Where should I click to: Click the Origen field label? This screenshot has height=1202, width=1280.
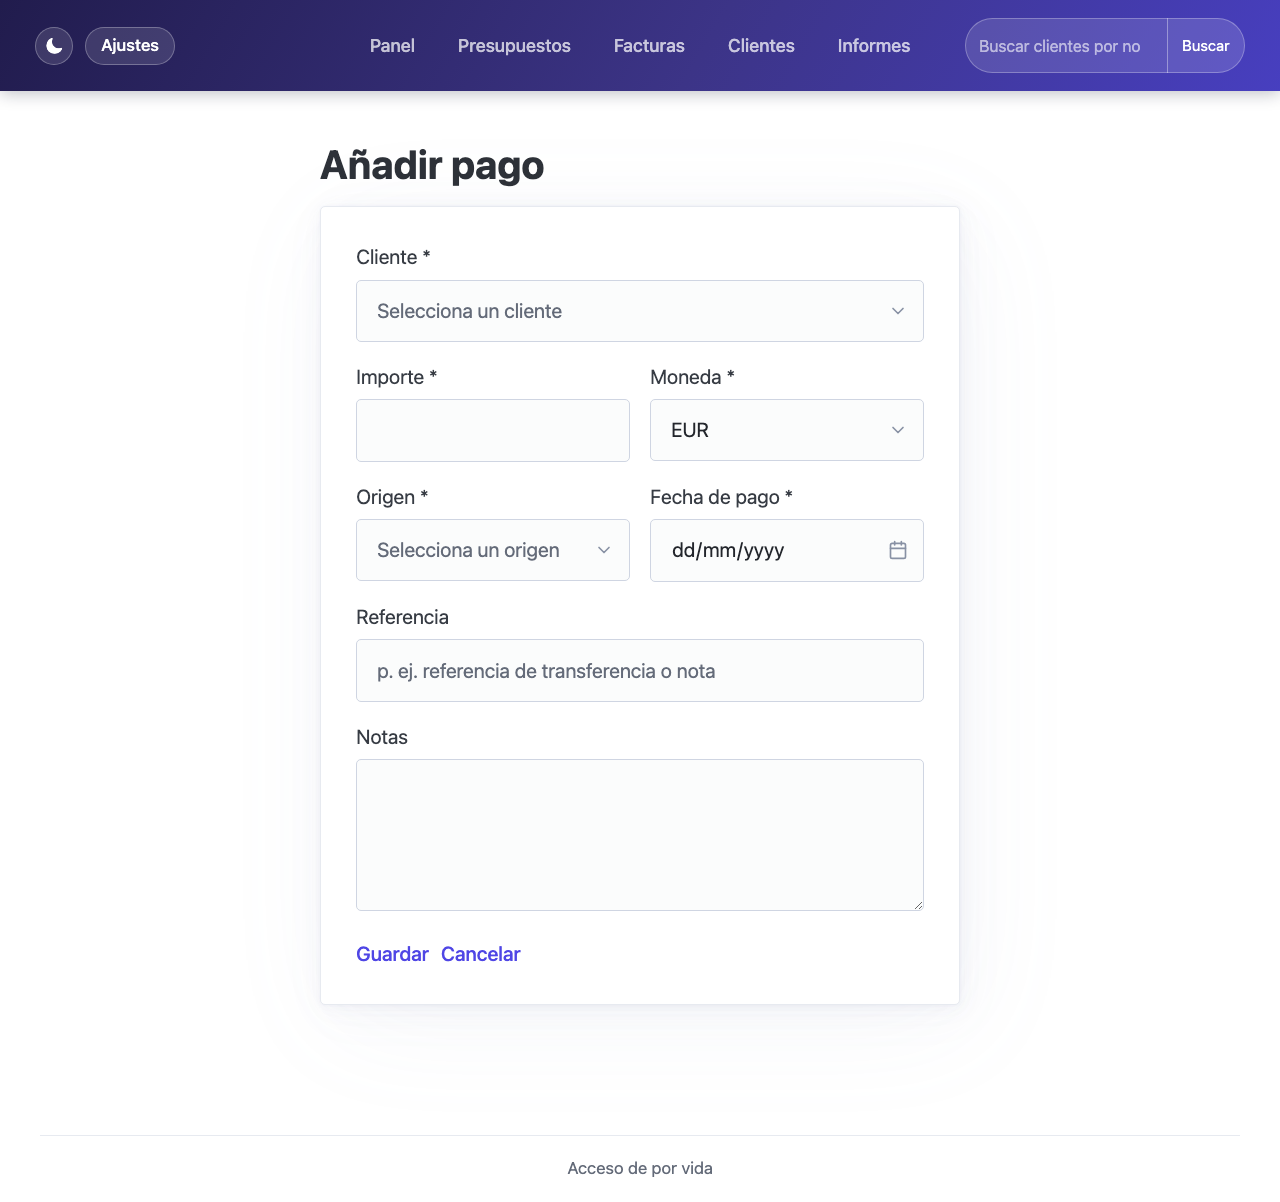click(x=392, y=497)
